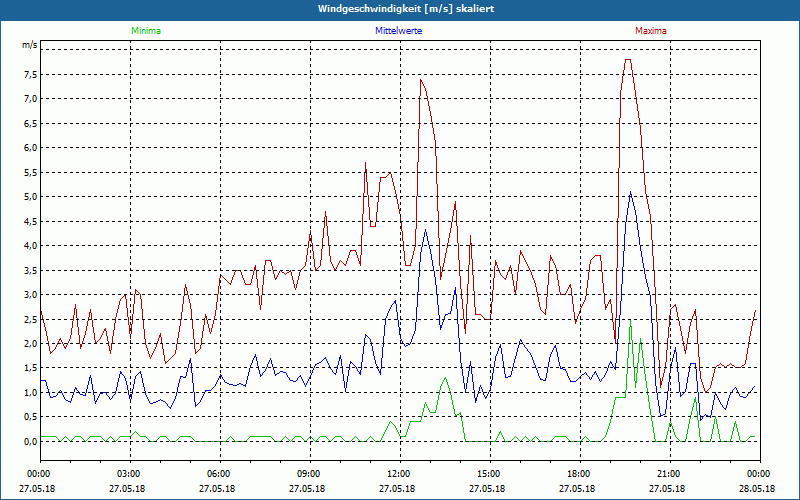The width and height of the screenshot is (800, 500).
Task: Click the 00:00 time label above 28.05.18
Action: click(x=757, y=474)
